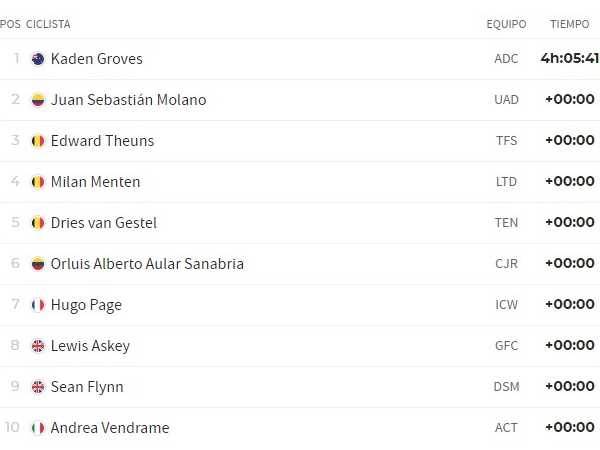Image resolution: width=600 pixels, height=450 pixels.
Task: Open Sean Flynn's rider link
Action: click(x=87, y=387)
